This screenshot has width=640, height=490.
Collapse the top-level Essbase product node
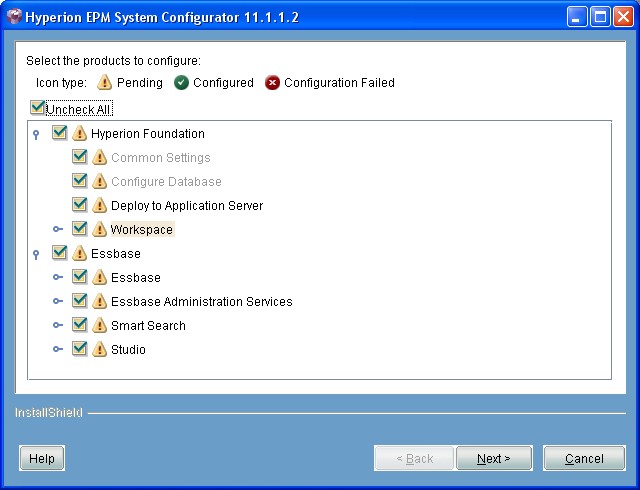coord(37,255)
